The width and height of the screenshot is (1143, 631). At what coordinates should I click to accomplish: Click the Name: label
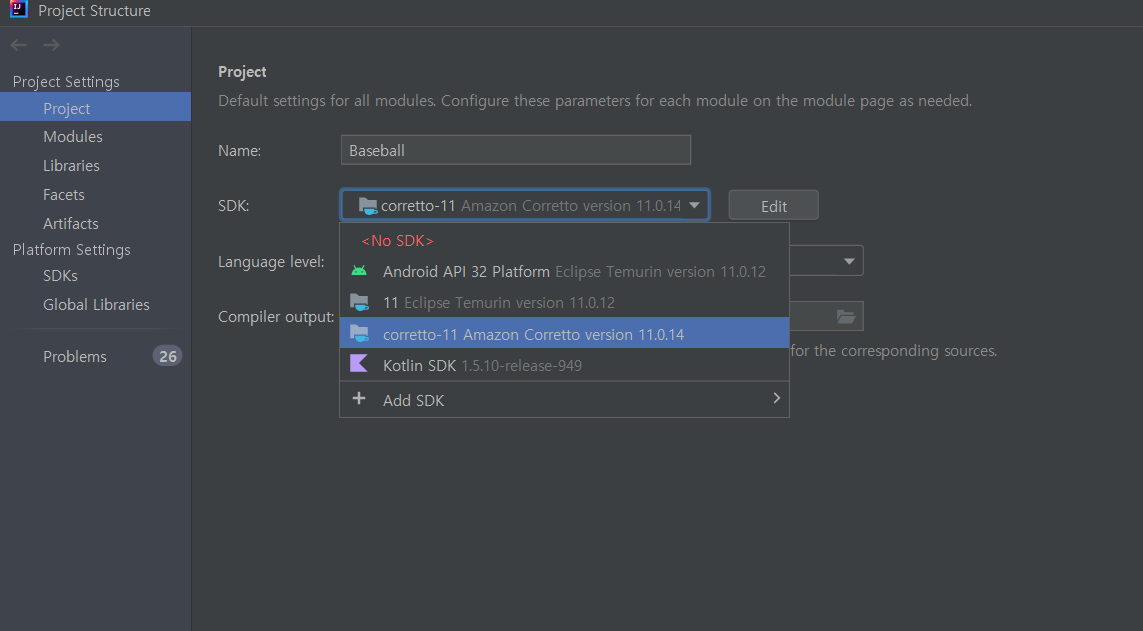coord(239,151)
